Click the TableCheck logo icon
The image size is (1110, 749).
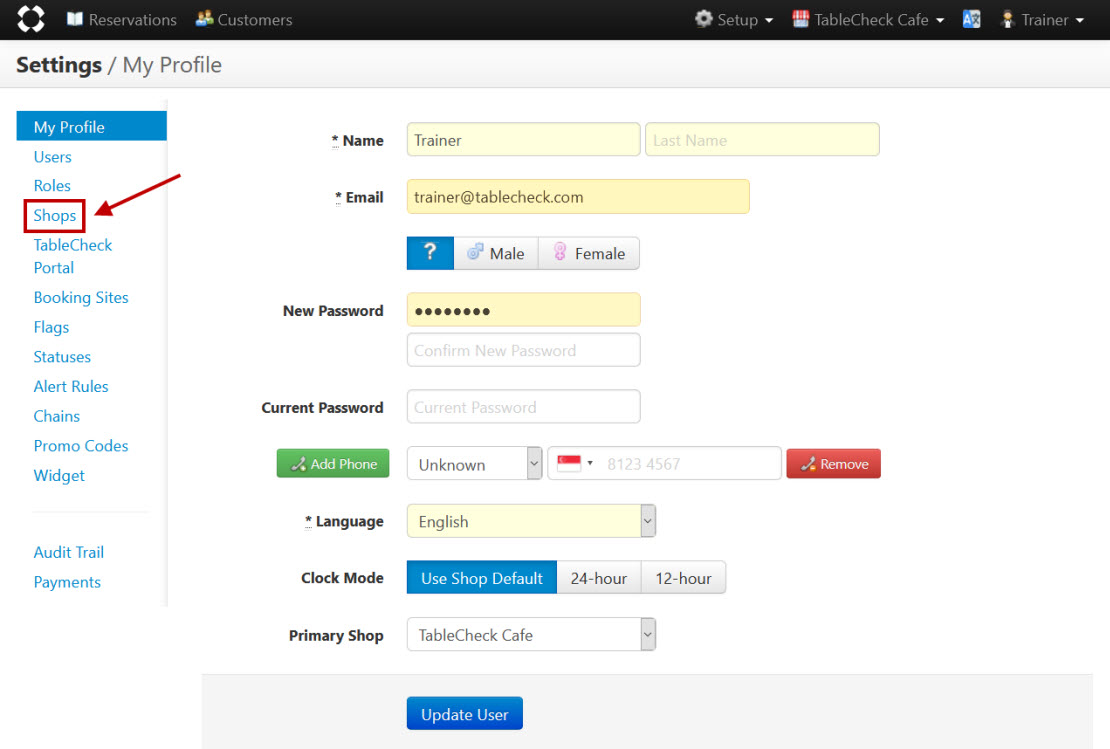point(30,19)
